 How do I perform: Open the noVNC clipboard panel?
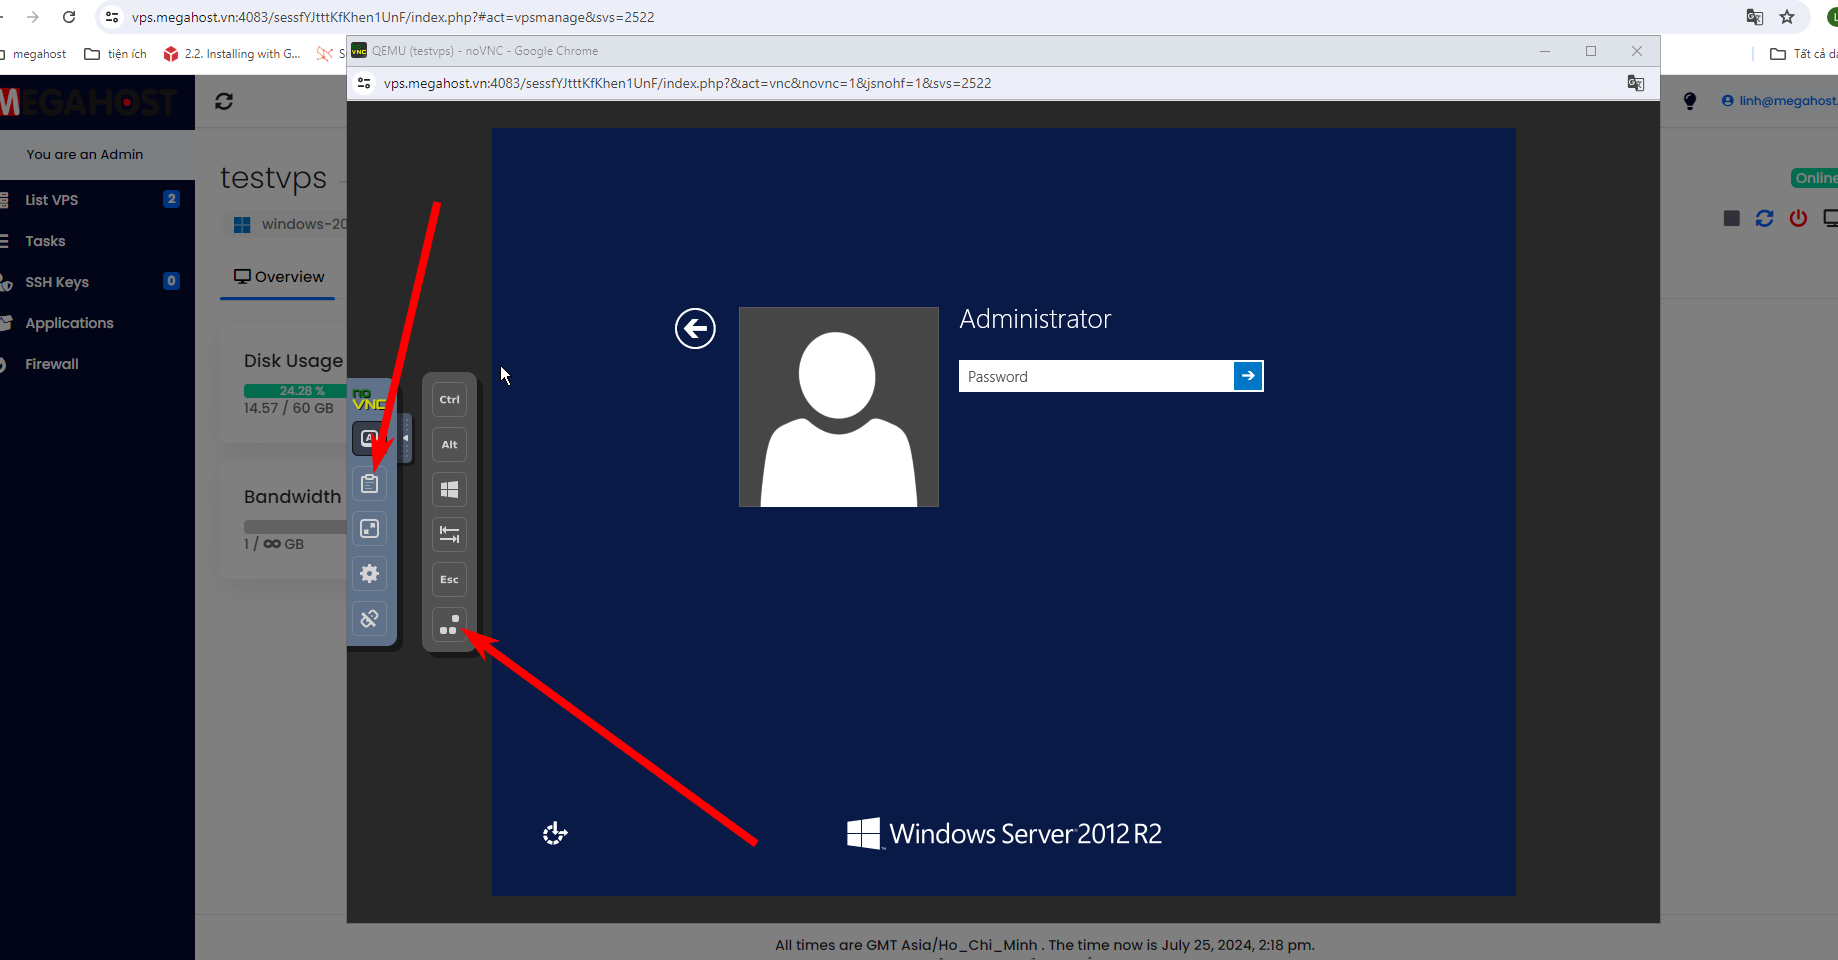pyautogui.click(x=369, y=484)
